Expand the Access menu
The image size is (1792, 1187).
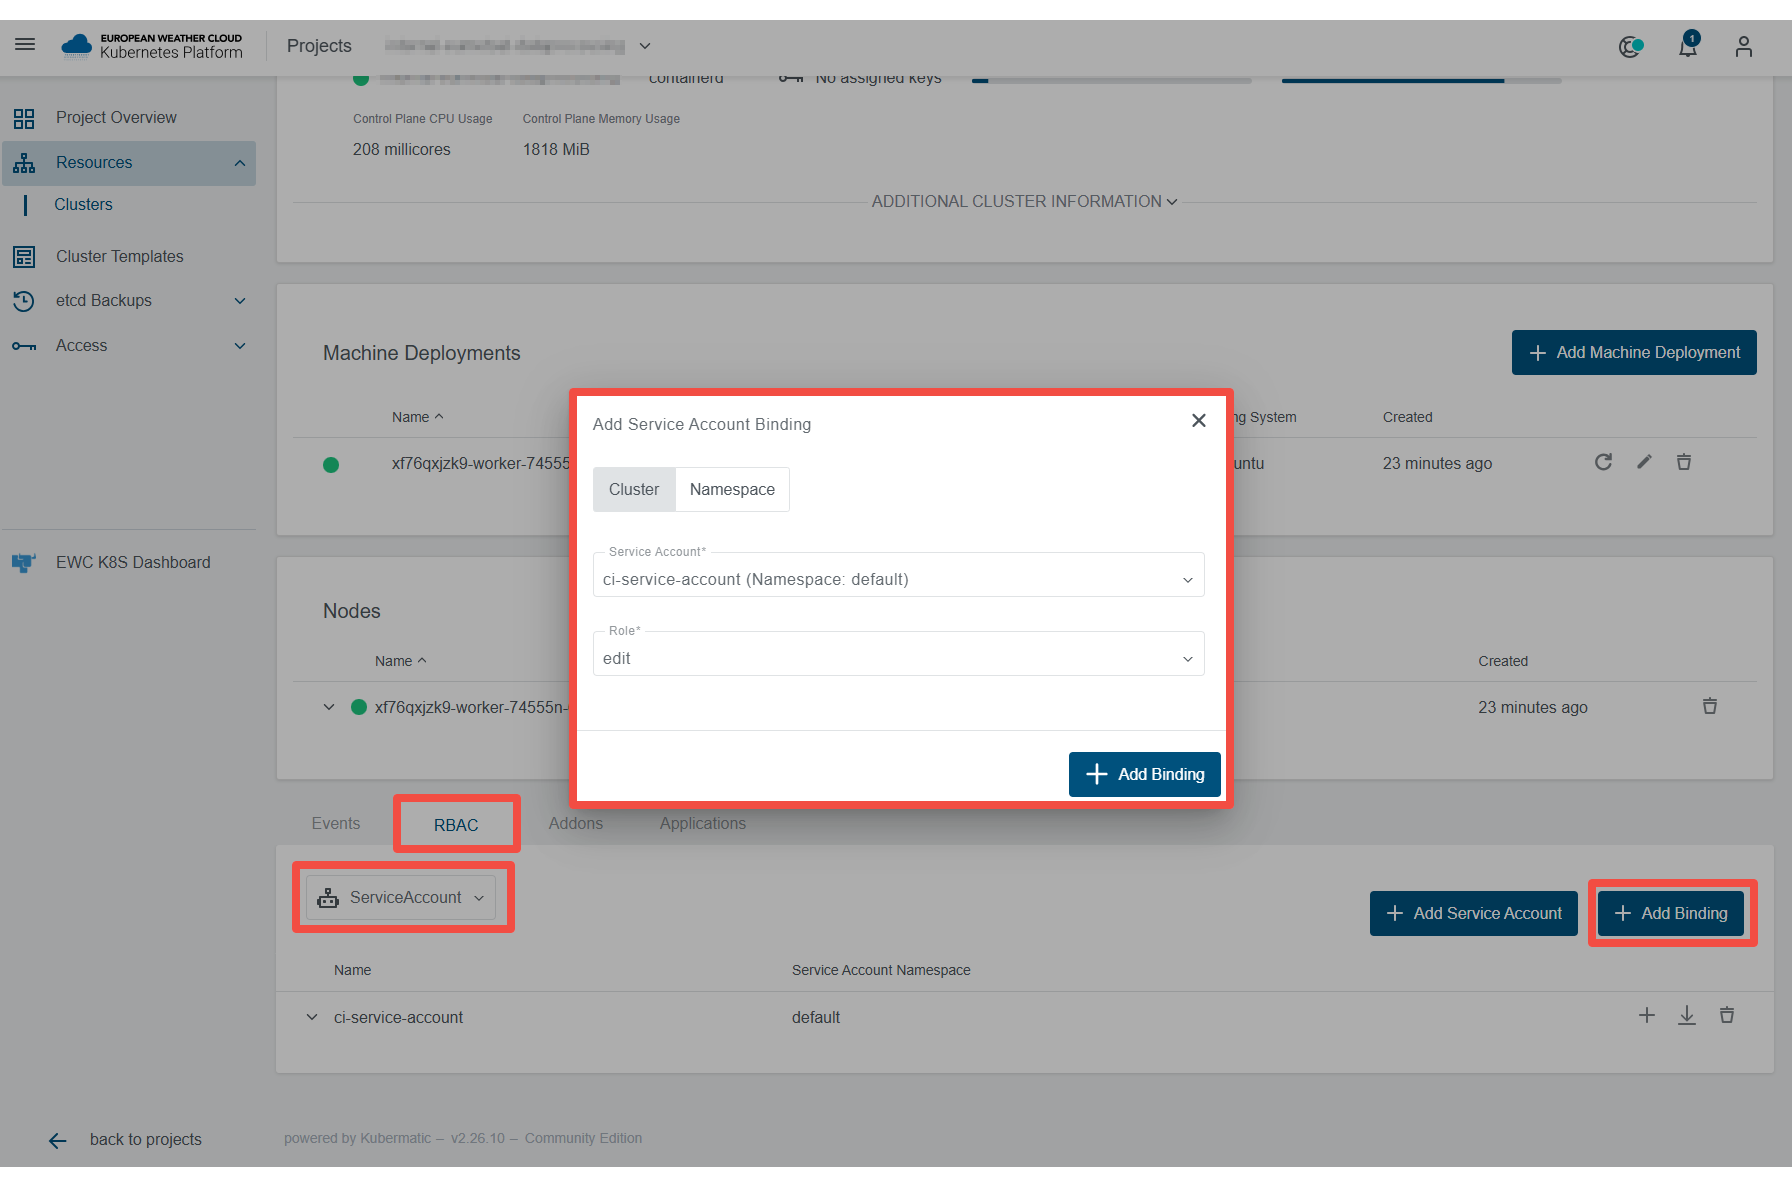[240, 346]
